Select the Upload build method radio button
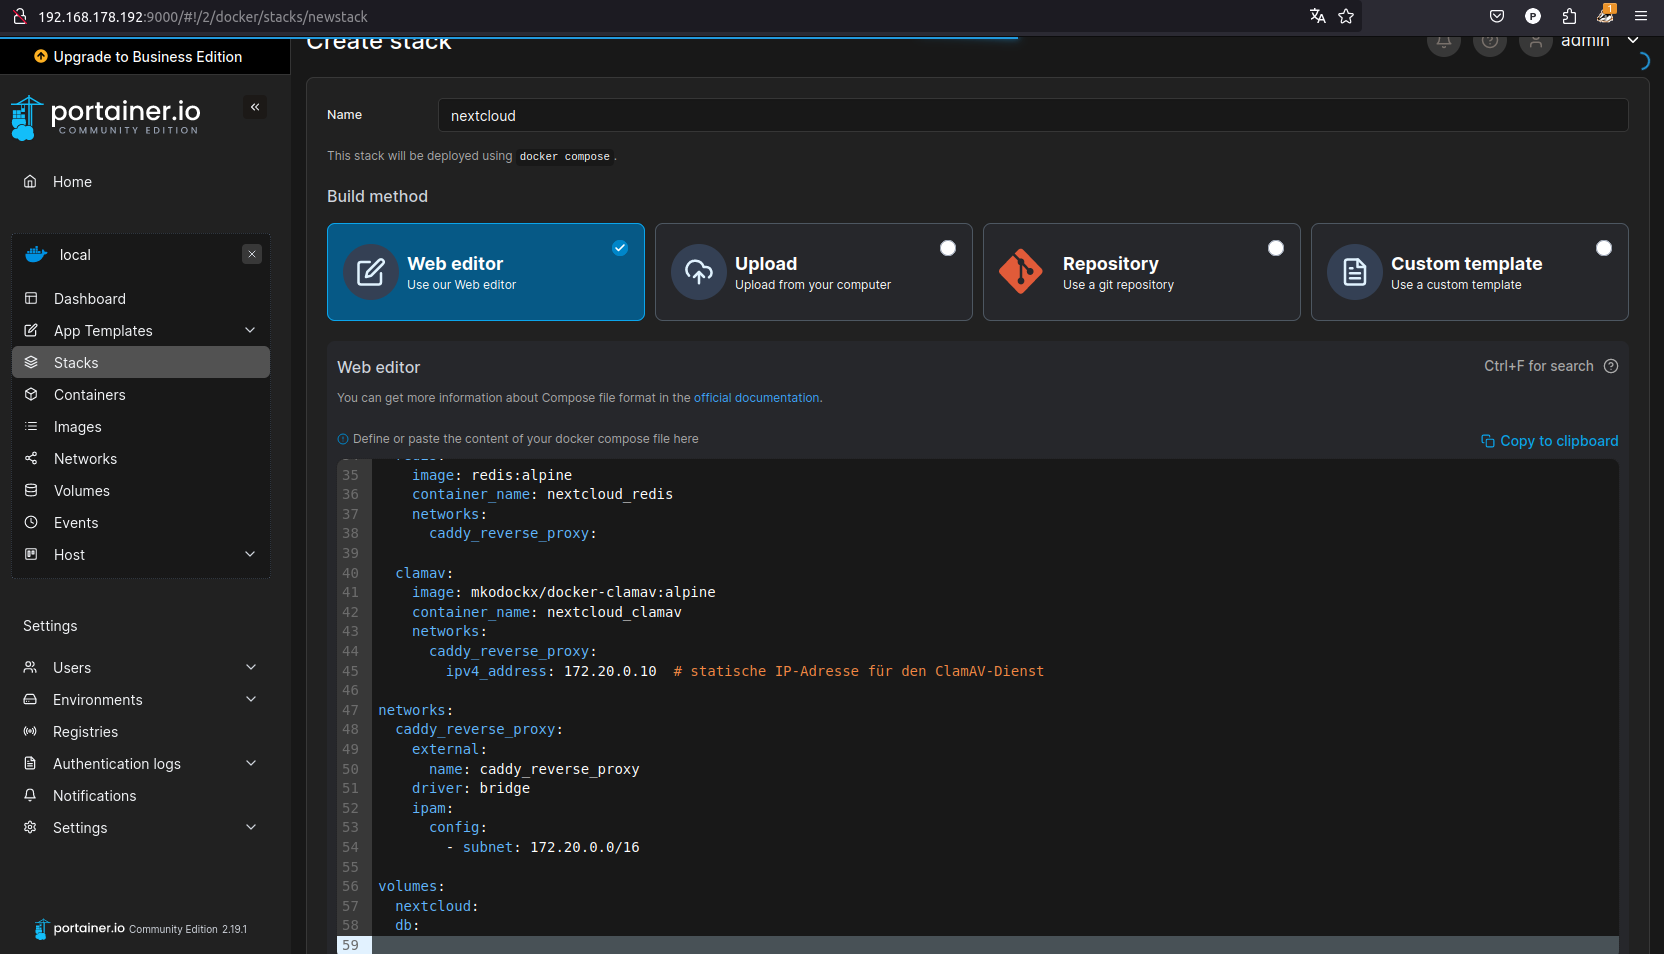This screenshot has width=1664, height=954. coord(947,248)
